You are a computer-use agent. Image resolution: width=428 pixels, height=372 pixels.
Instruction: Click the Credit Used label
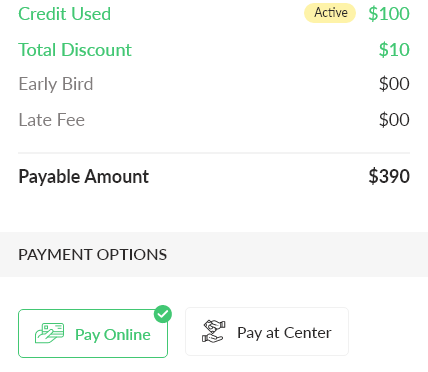click(64, 14)
